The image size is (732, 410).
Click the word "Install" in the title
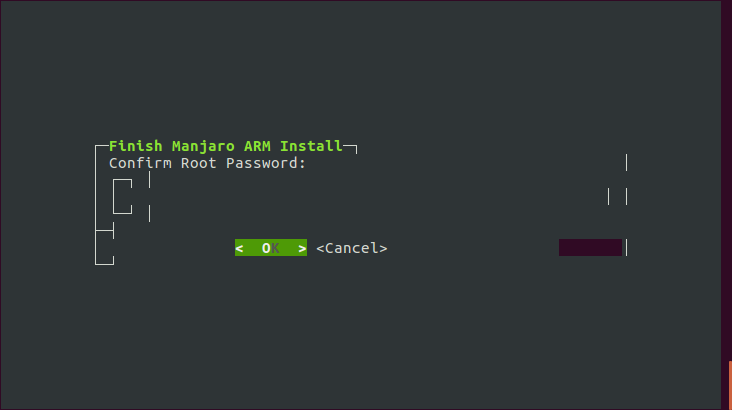tap(311, 146)
